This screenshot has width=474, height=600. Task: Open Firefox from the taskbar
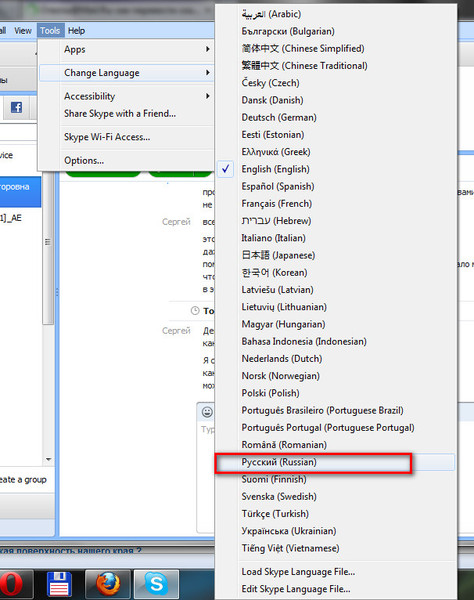(x=108, y=585)
